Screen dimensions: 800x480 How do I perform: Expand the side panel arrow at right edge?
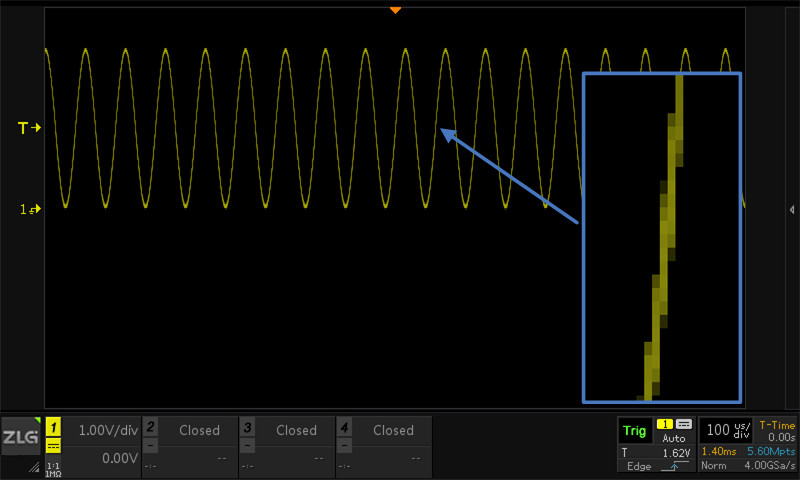pos(792,209)
